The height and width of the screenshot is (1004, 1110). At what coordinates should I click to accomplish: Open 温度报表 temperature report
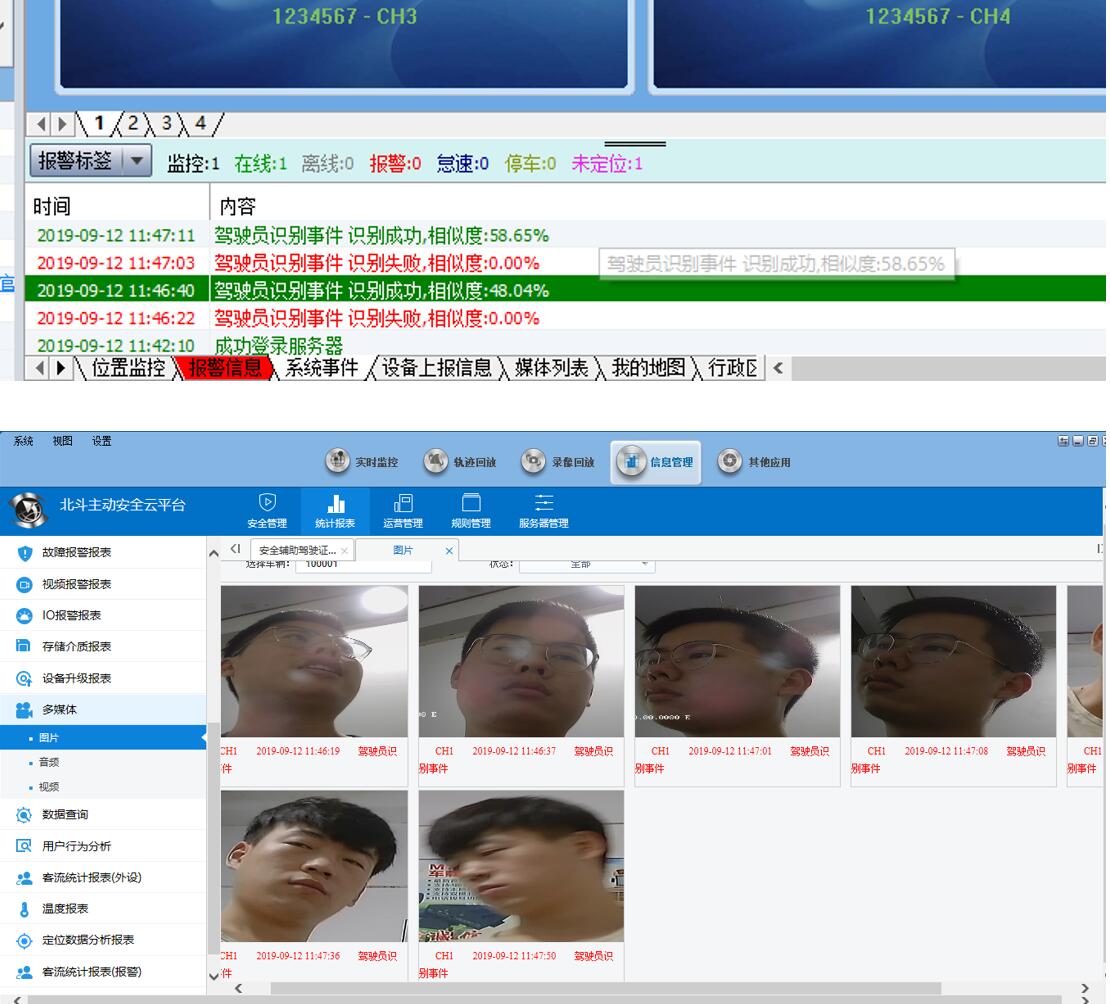pos(65,908)
